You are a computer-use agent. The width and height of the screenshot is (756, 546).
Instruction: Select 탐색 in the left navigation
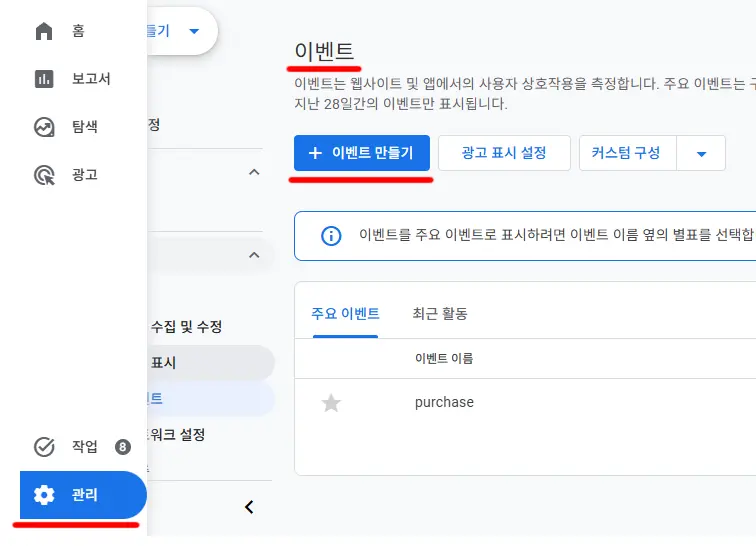(85, 127)
